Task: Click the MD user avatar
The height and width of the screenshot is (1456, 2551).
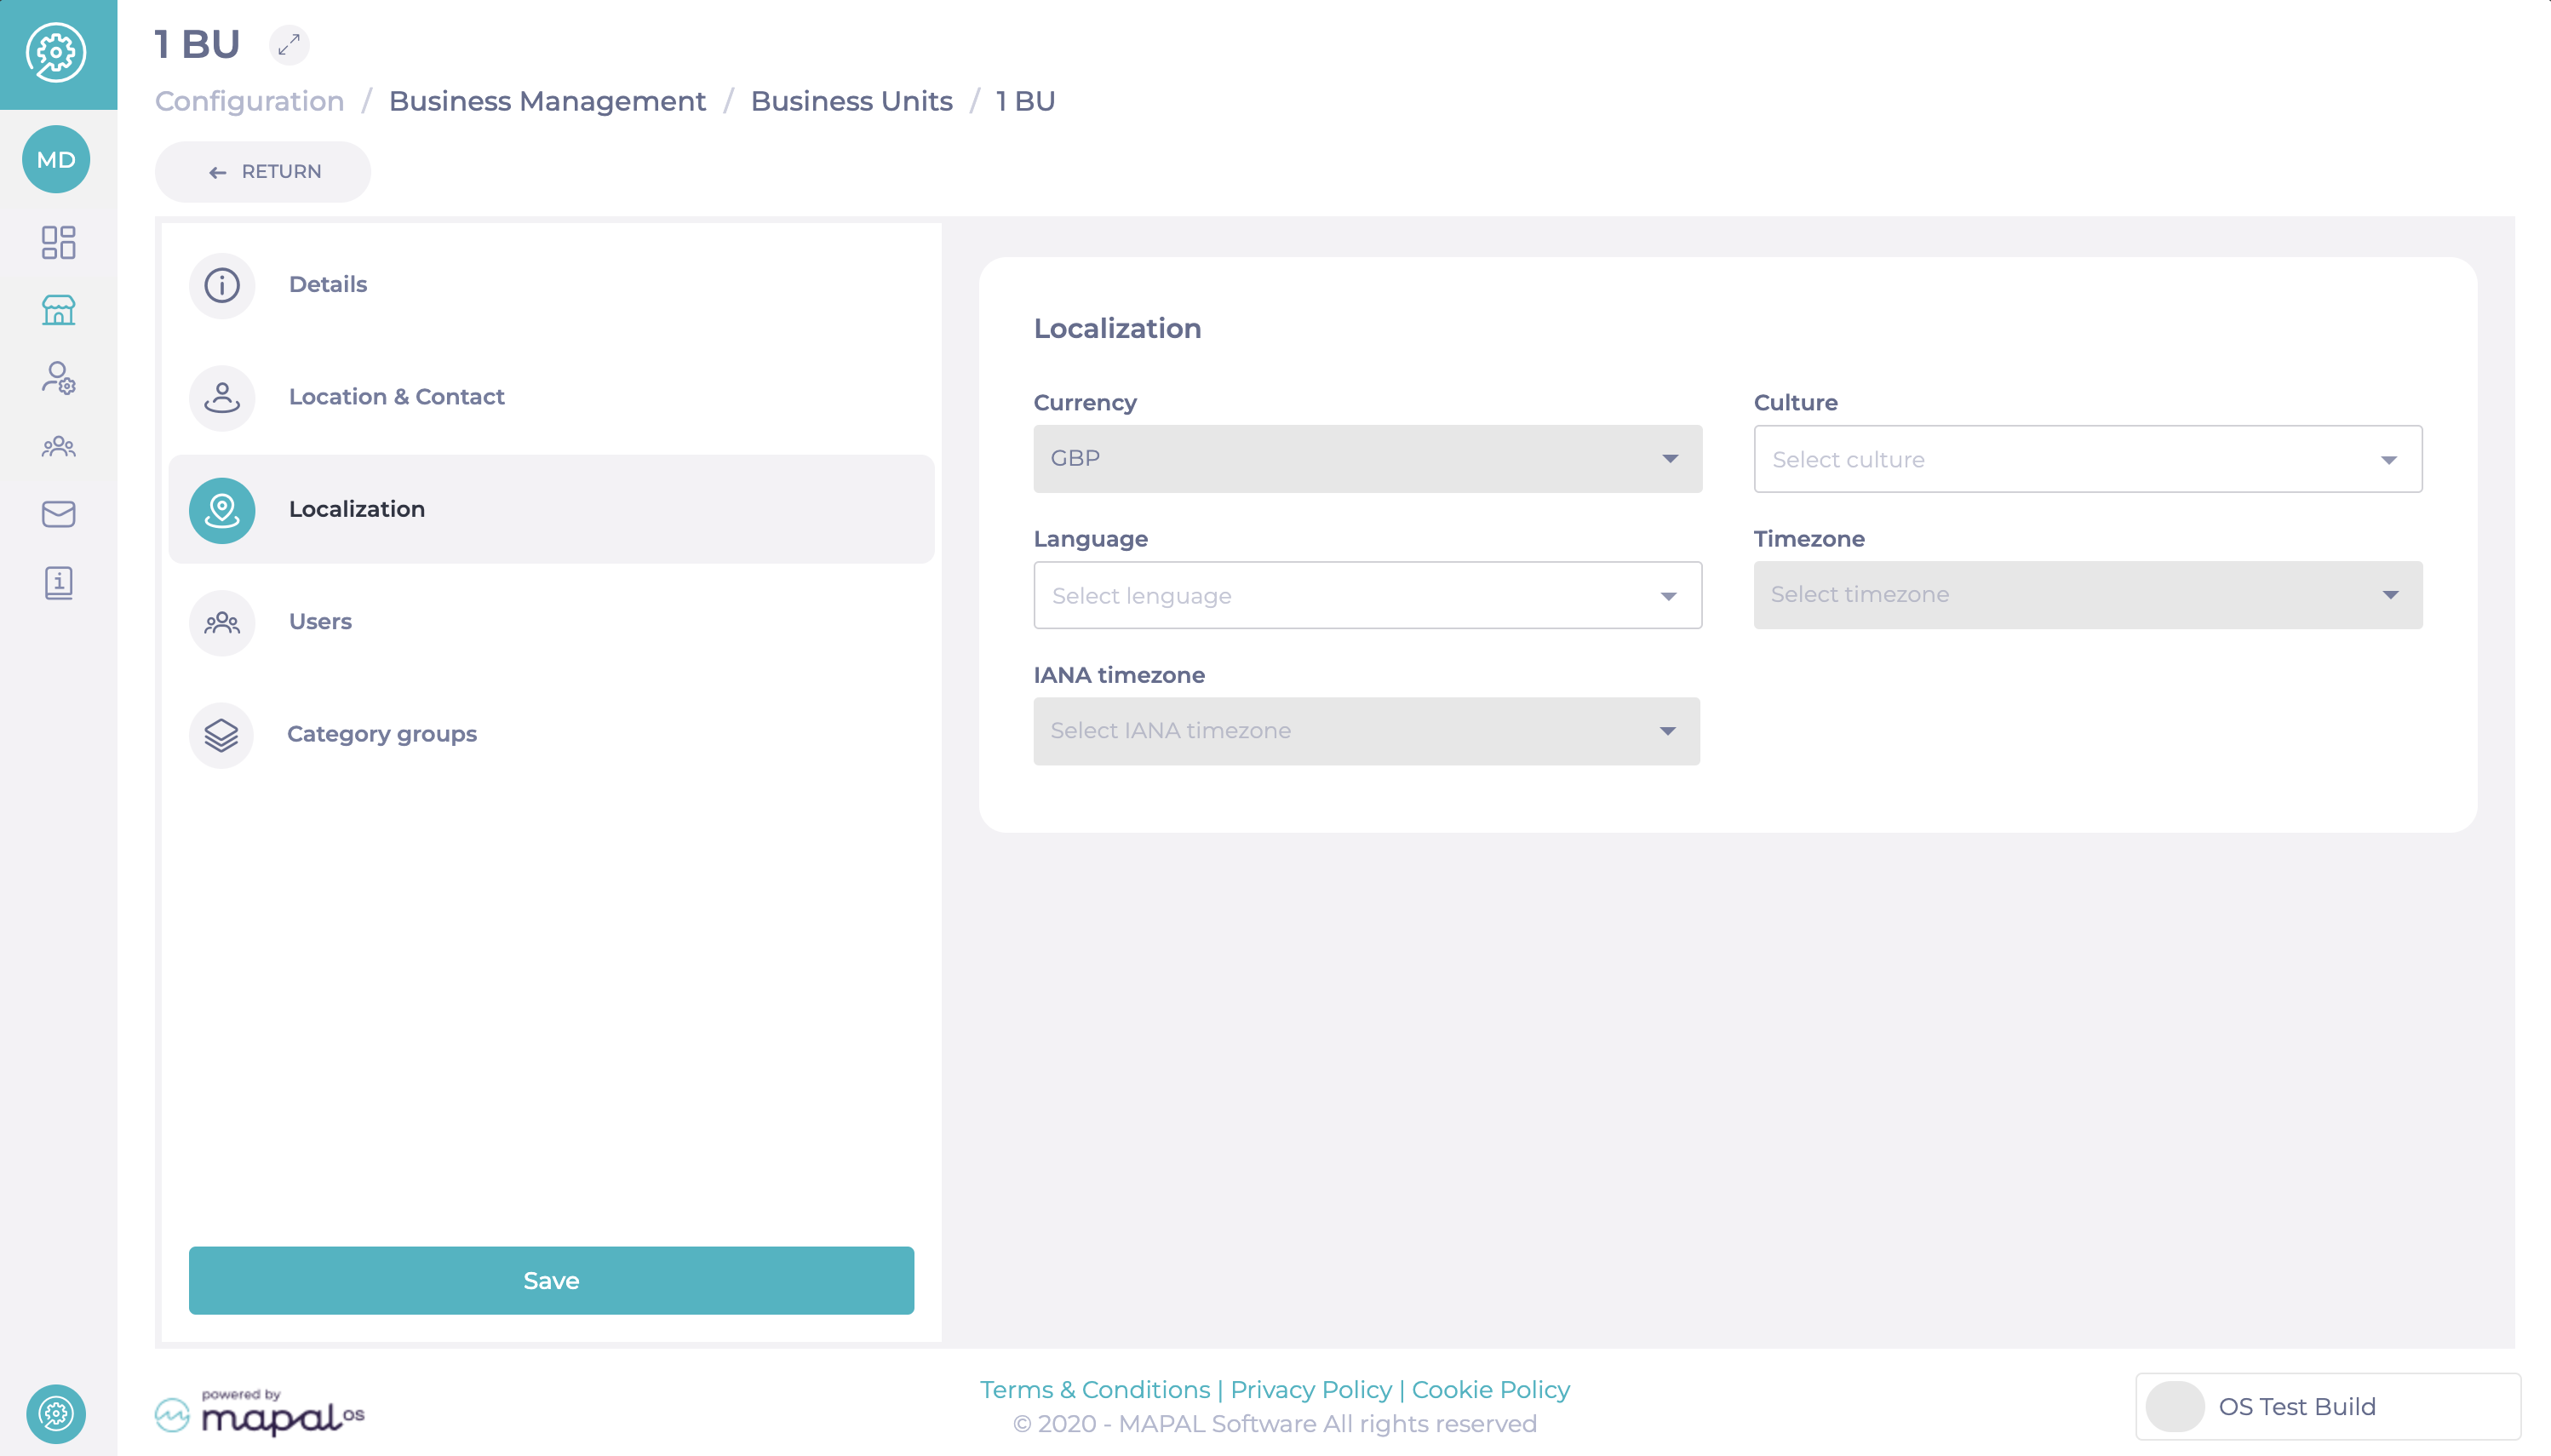Action: 56,160
